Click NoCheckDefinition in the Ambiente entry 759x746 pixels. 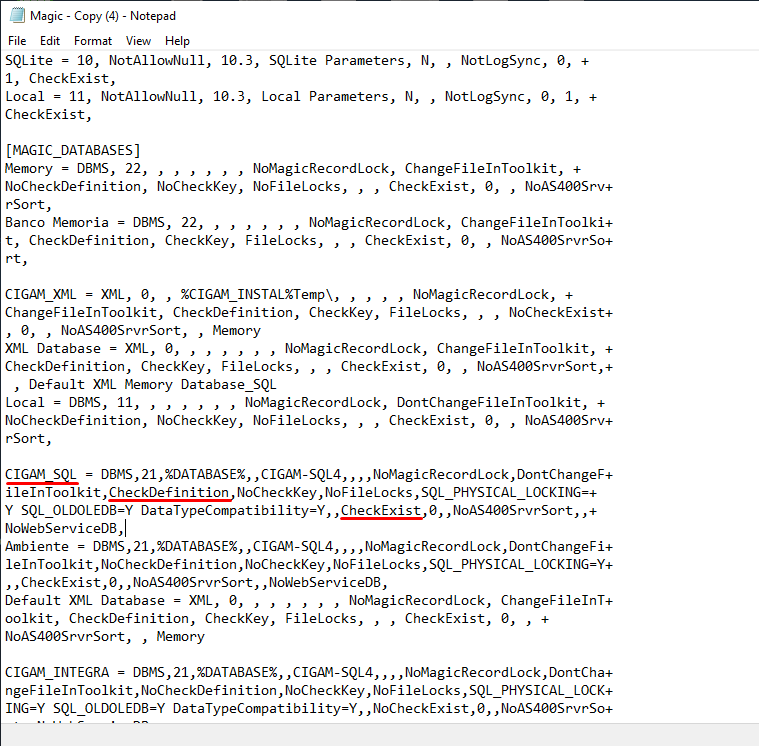point(169,564)
